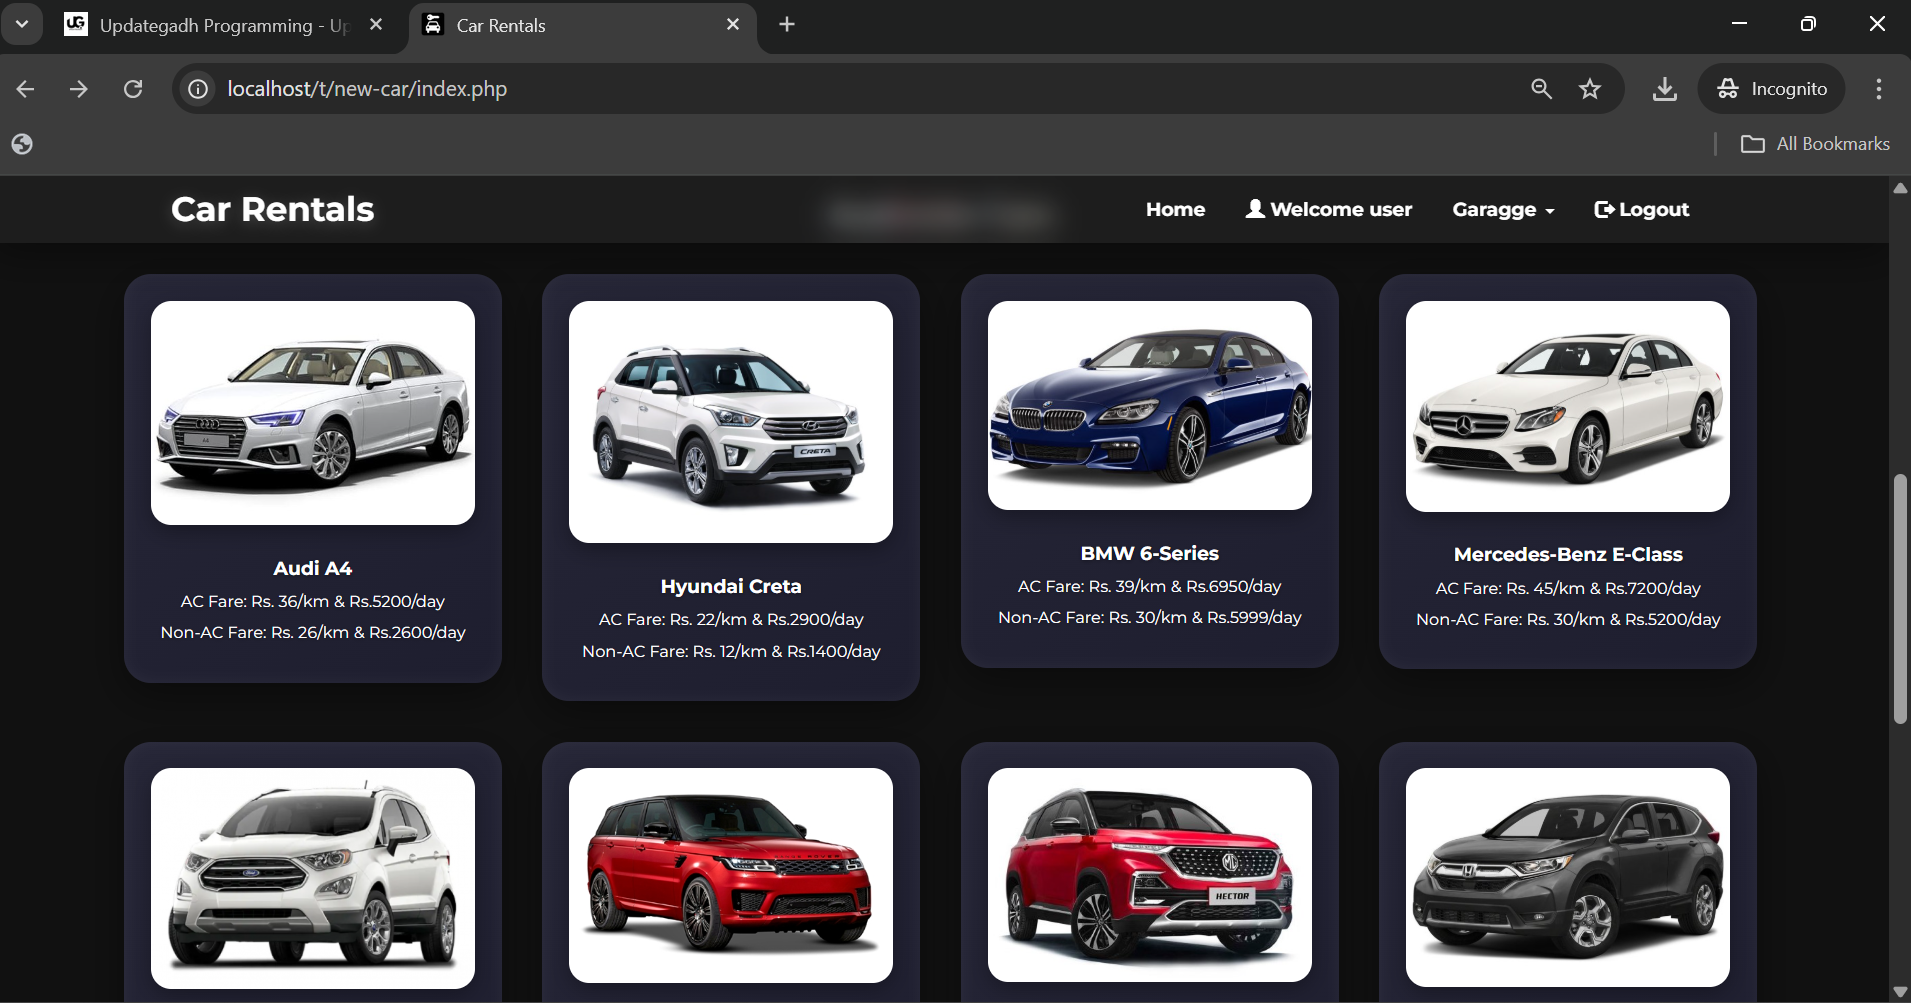Click 'AC Fare: Rs. 39/km & Rs.6950/day'
This screenshot has width=1911, height=1003.
(x=1150, y=586)
